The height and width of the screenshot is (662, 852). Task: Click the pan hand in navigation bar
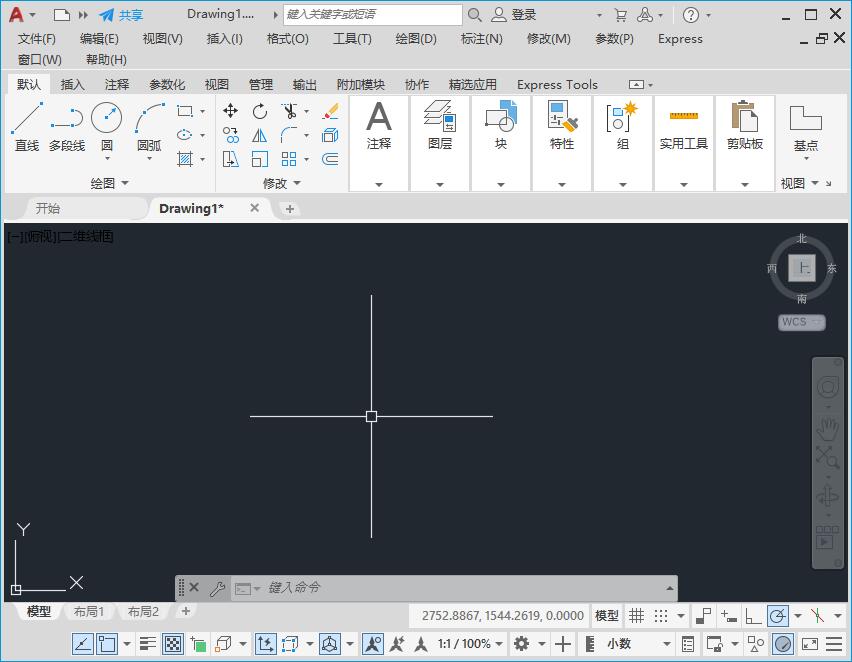coord(827,429)
